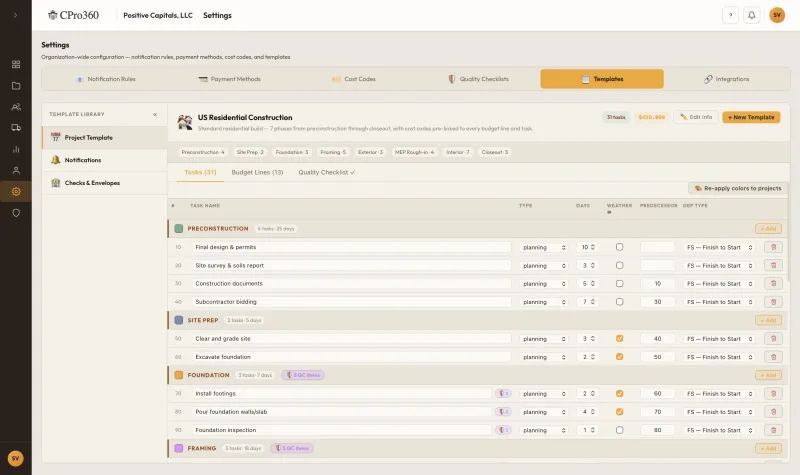
Task: Open the SV user avatar in header
Action: click(777, 15)
